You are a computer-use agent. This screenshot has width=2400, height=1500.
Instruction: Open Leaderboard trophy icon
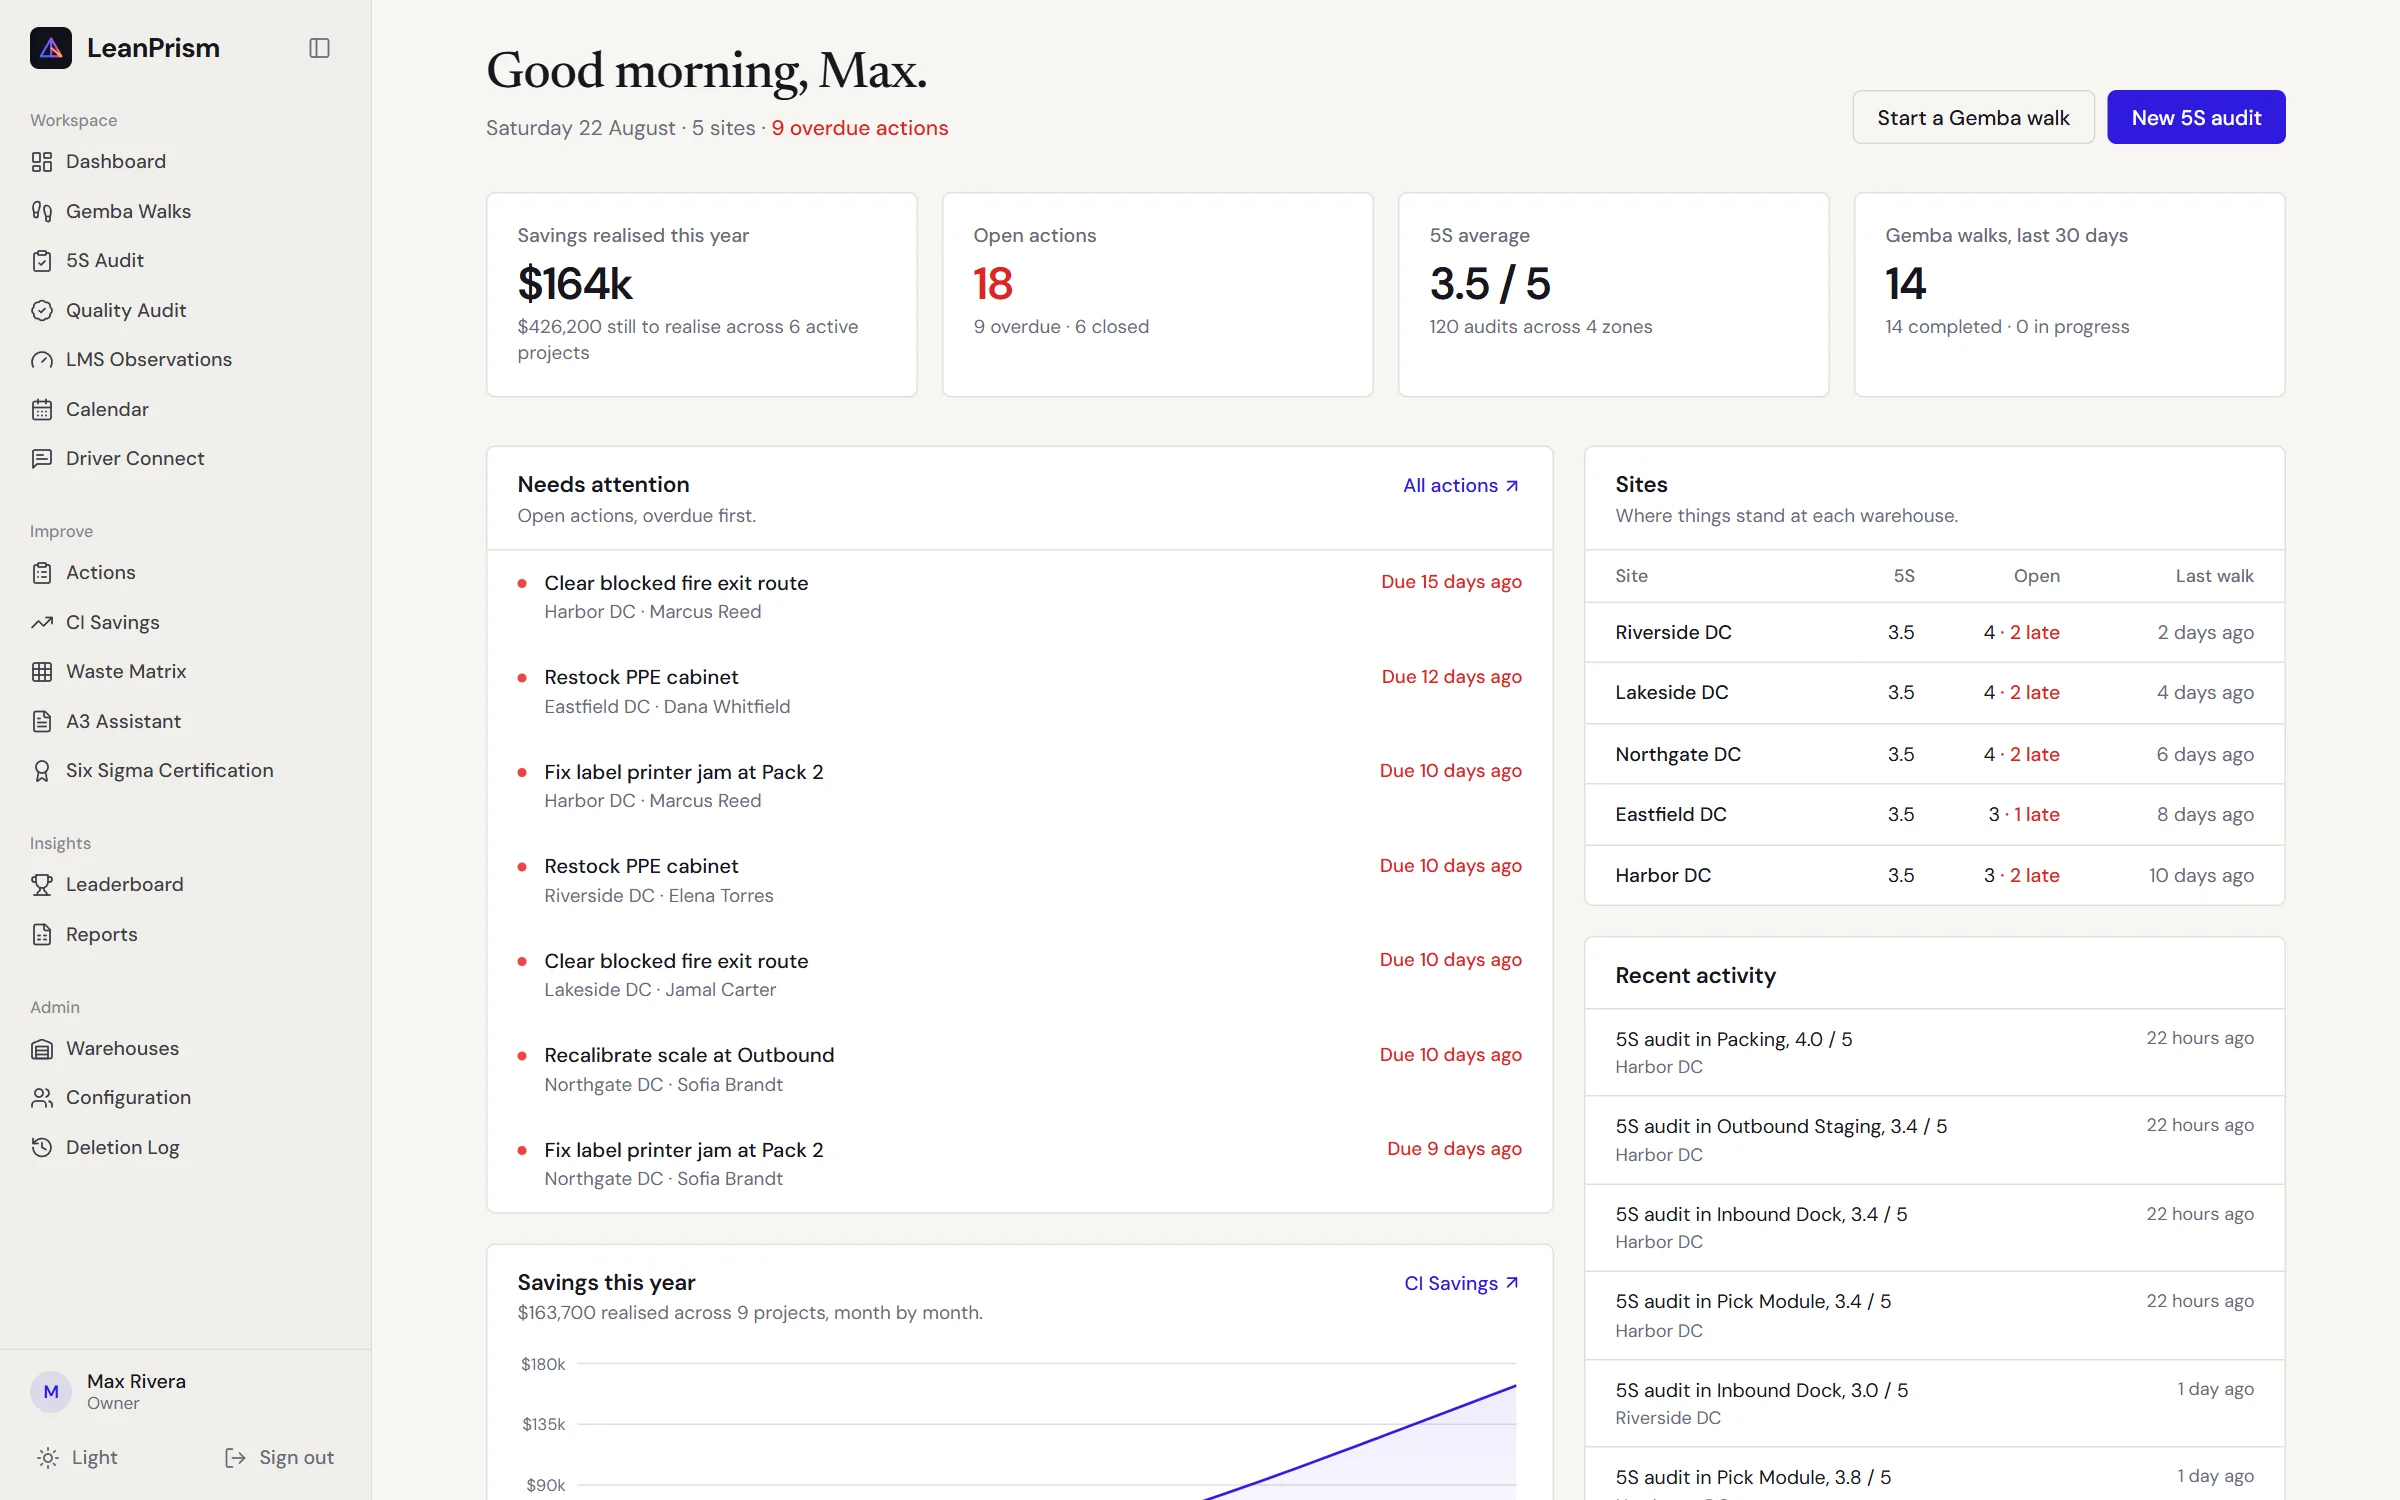[x=42, y=885]
